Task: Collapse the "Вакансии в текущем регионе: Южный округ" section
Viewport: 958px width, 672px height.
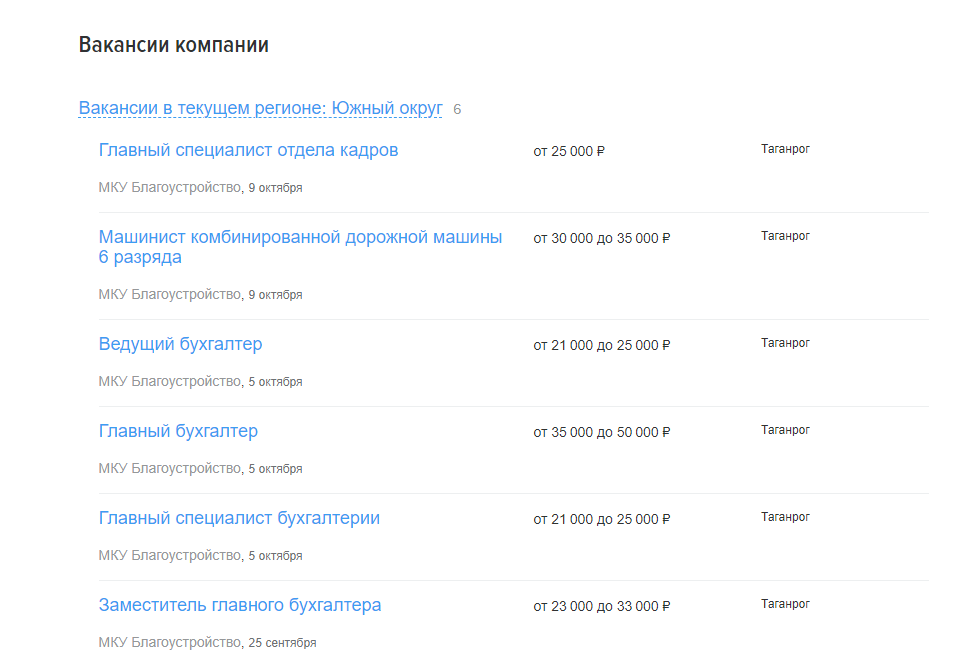Action: point(260,108)
